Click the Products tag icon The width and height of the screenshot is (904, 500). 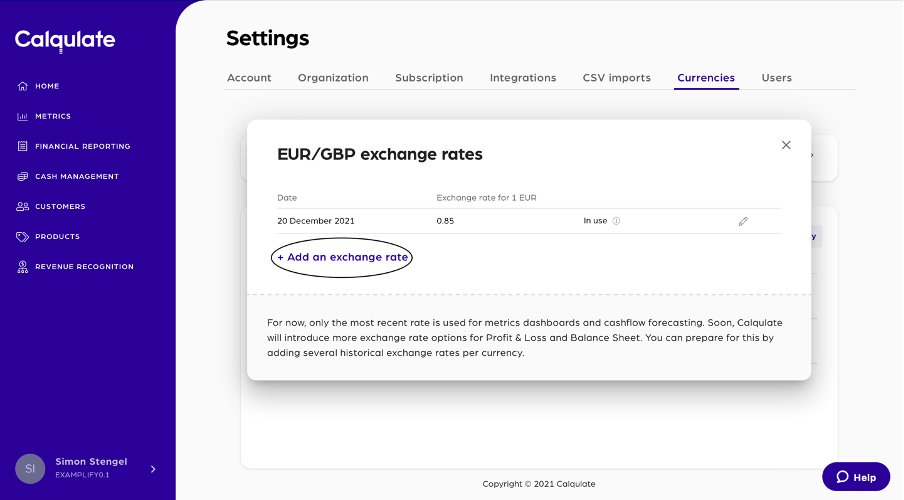[23, 237]
